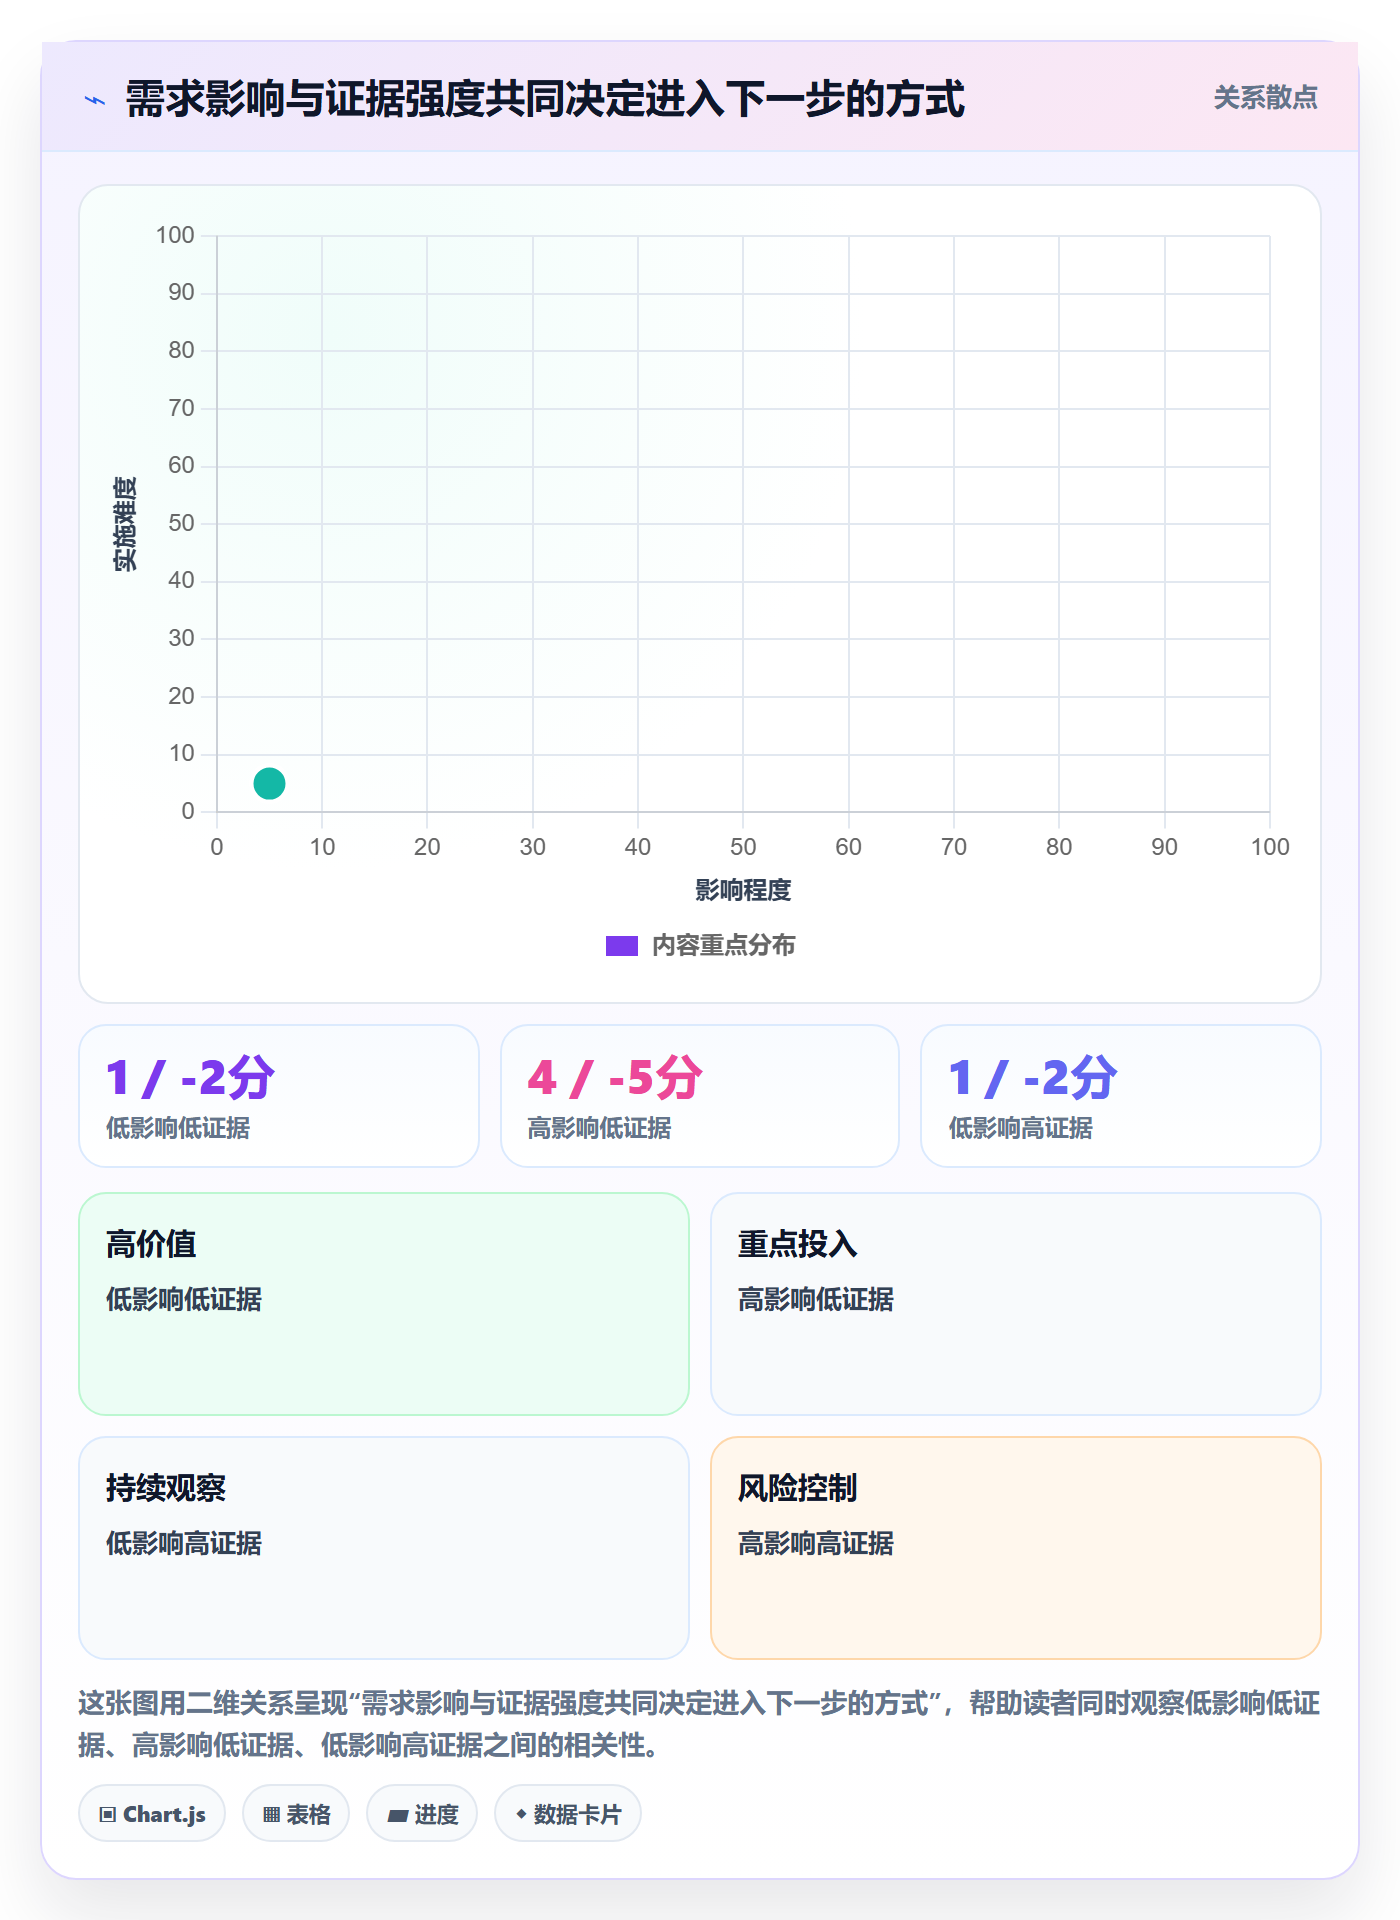Click the 进度 tag chip
The width and height of the screenshot is (1400, 1920).
[x=422, y=1814]
